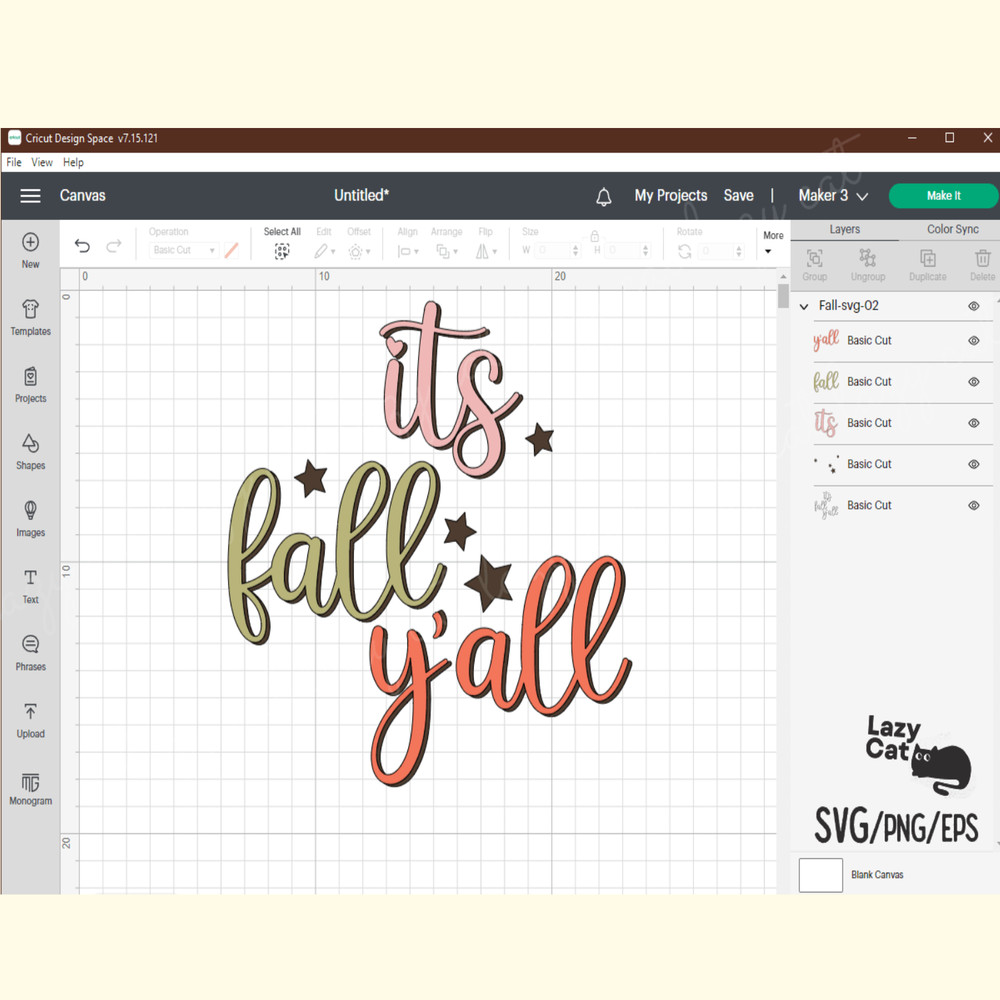Open the View menu
This screenshot has width=1000, height=1000.
point(41,162)
